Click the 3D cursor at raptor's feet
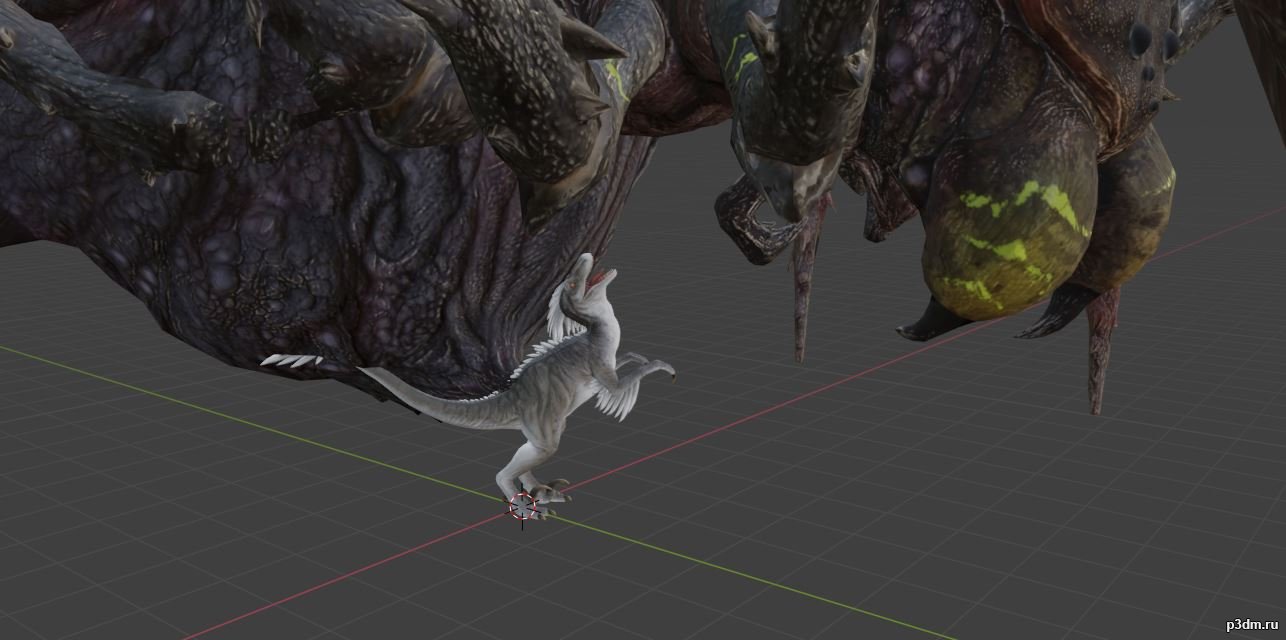 click(x=522, y=506)
